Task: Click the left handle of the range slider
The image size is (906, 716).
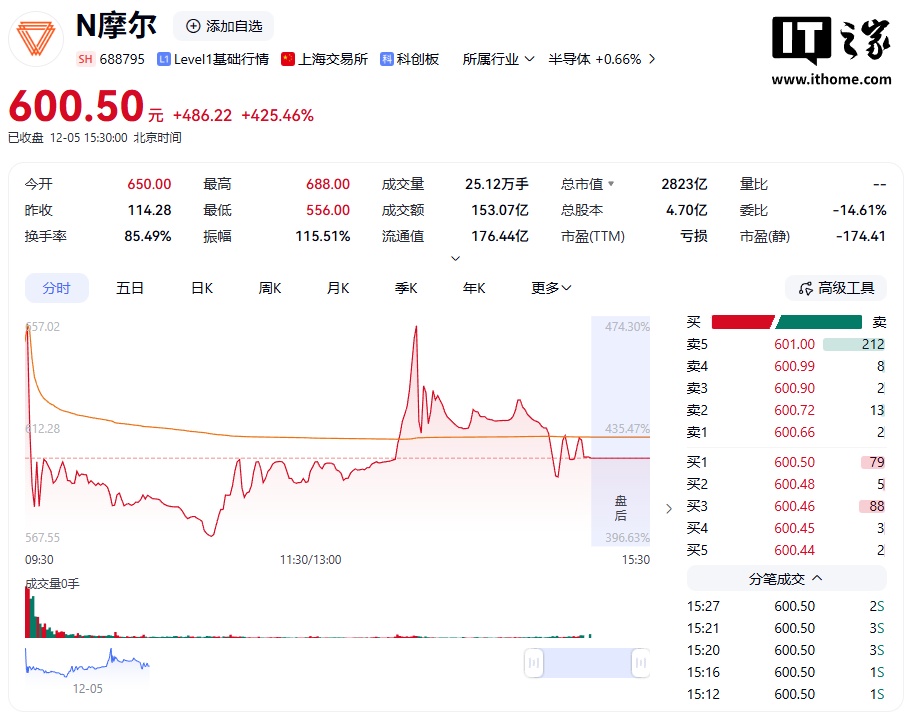Action: click(534, 662)
